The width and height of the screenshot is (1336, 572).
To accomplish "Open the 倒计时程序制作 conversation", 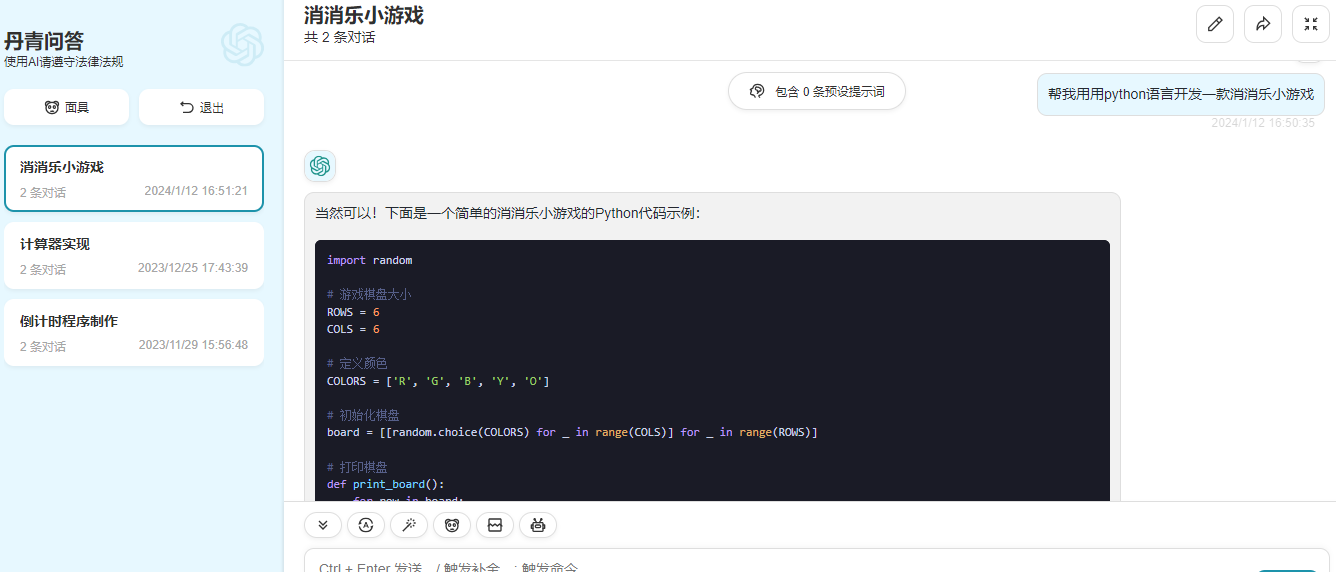I will 134,332.
